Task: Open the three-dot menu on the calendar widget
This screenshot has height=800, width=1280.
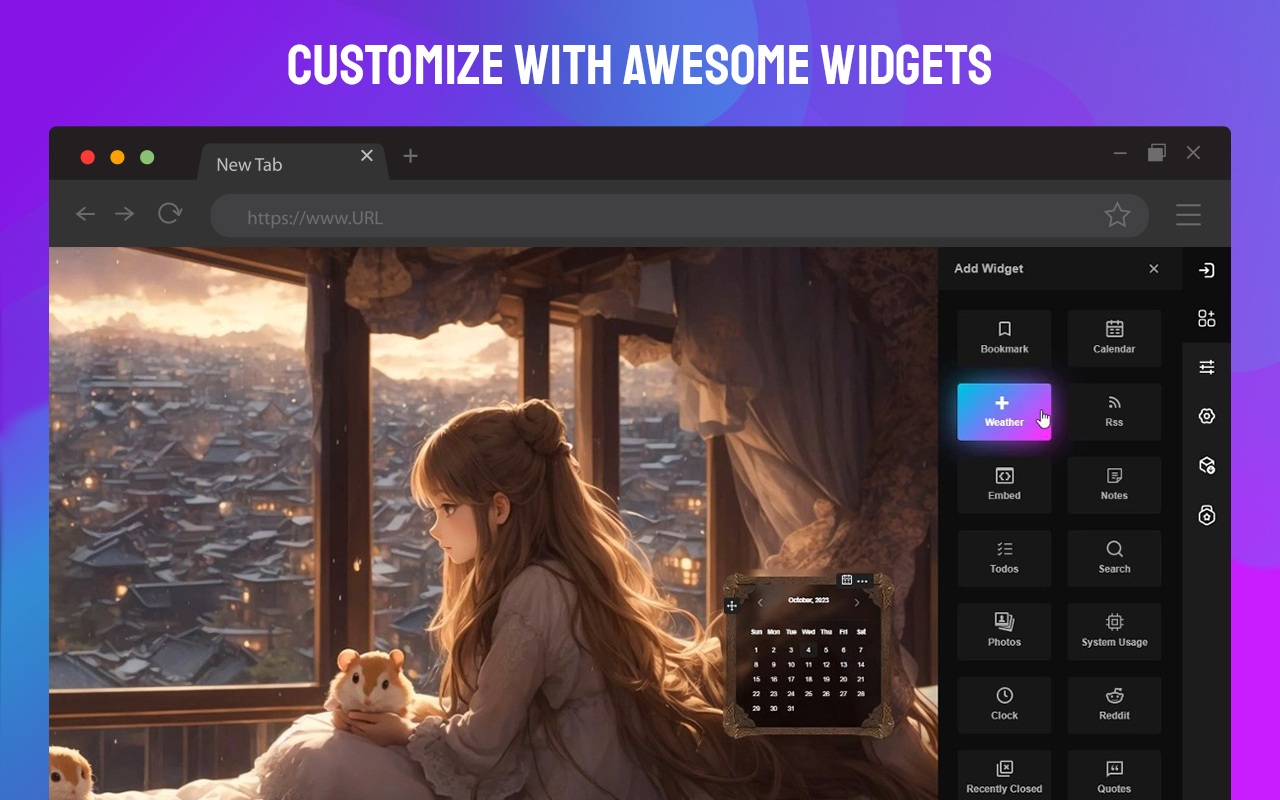Action: (x=862, y=579)
